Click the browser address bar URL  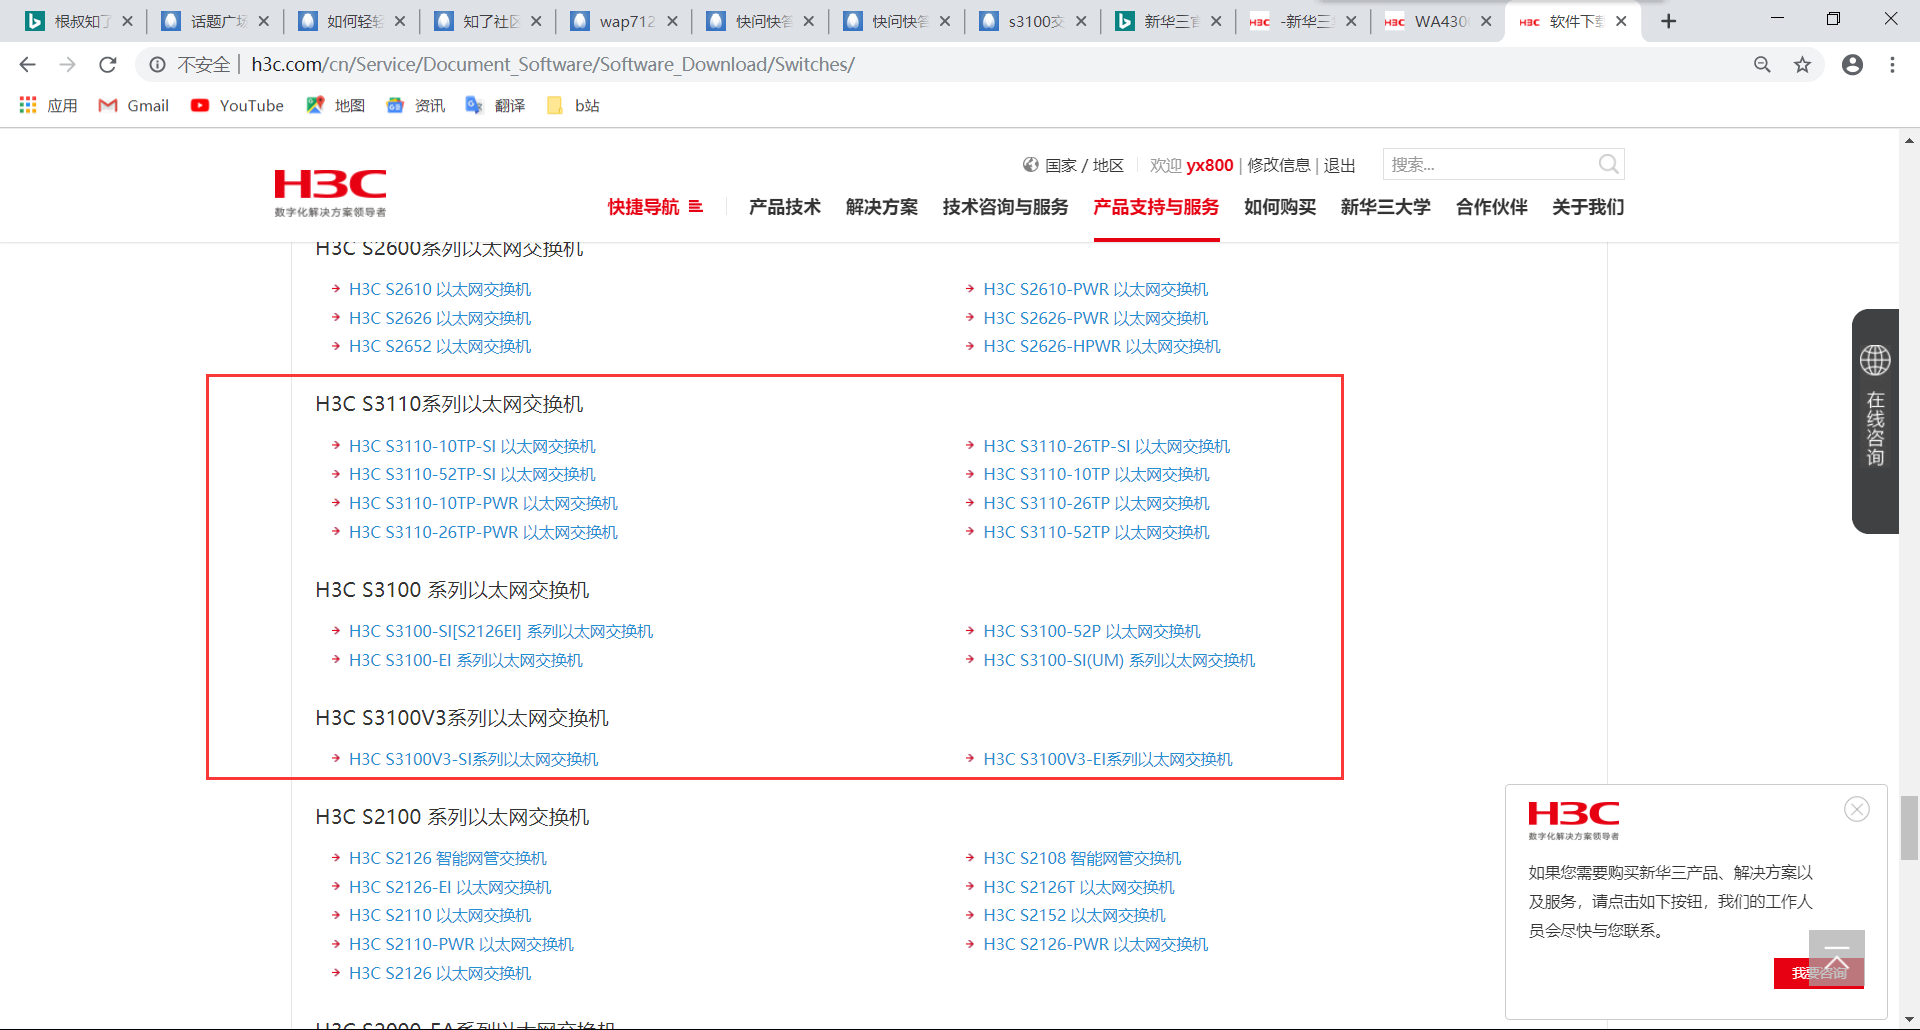(x=553, y=65)
